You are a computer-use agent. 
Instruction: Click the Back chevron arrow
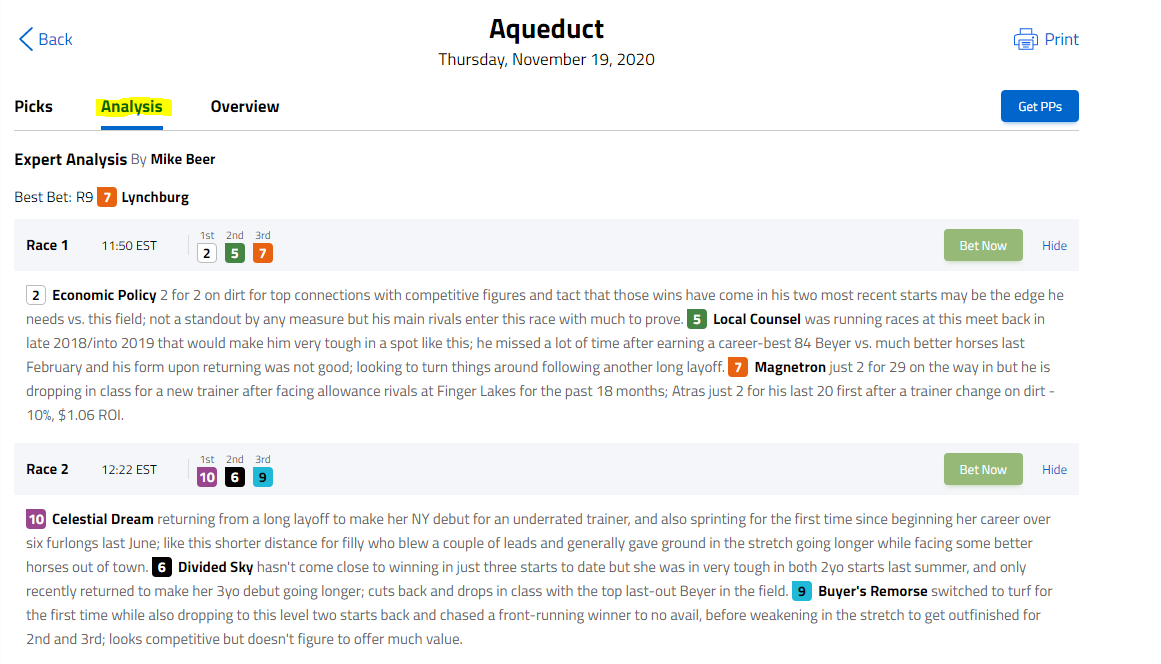pyautogui.click(x=26, y=39)
